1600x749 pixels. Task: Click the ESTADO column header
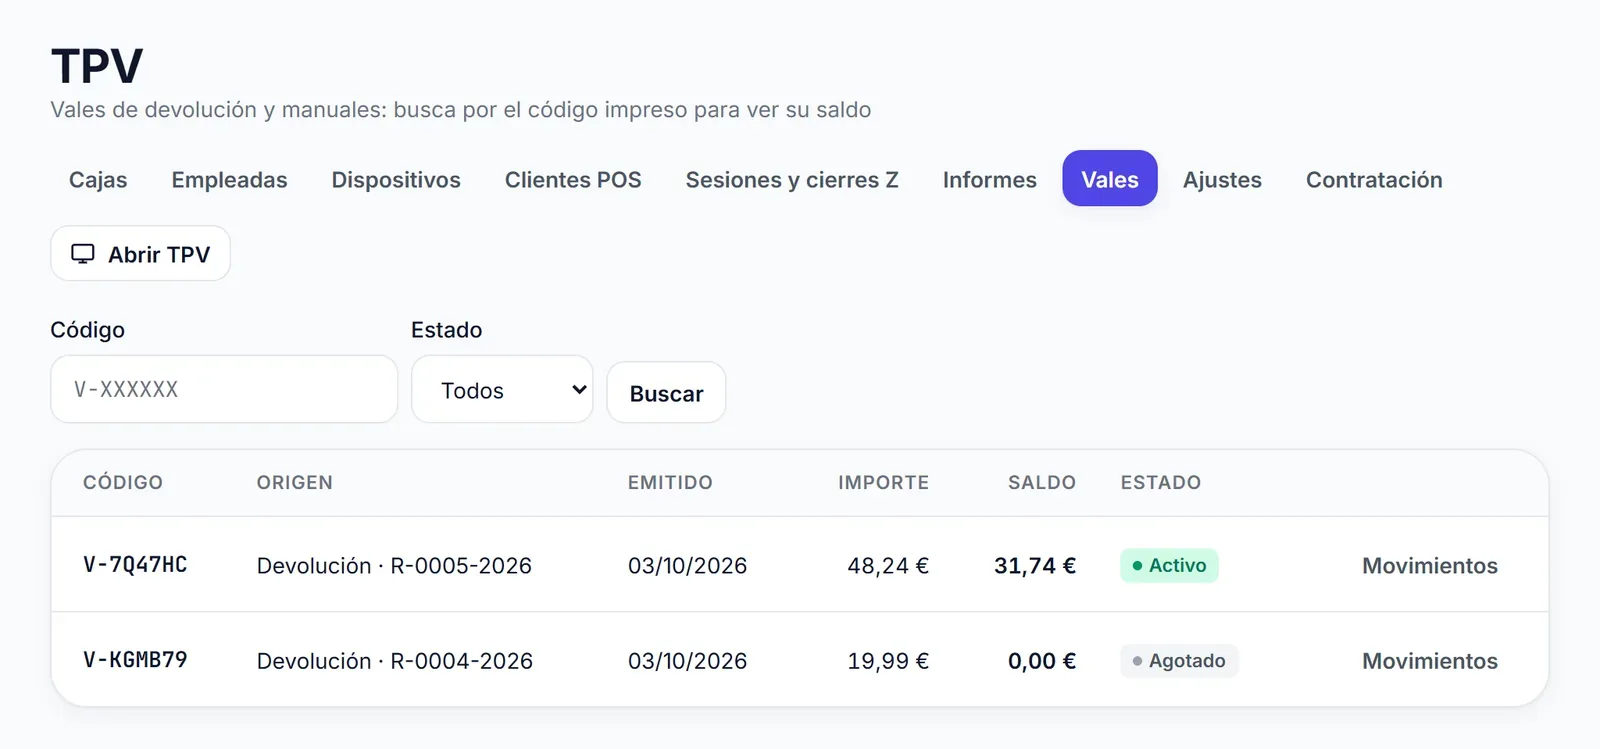[1161, 482]
